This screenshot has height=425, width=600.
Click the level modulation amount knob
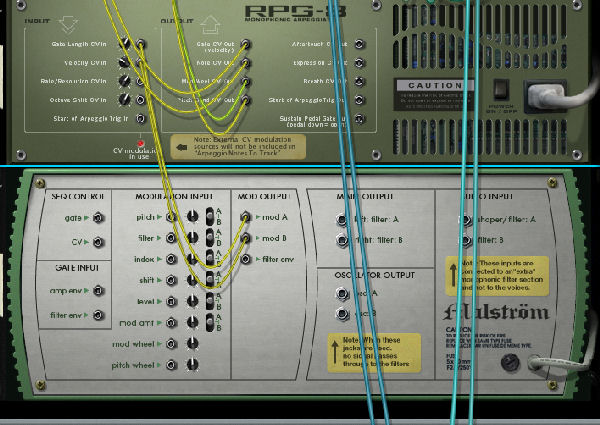click(x=192, y=301)
